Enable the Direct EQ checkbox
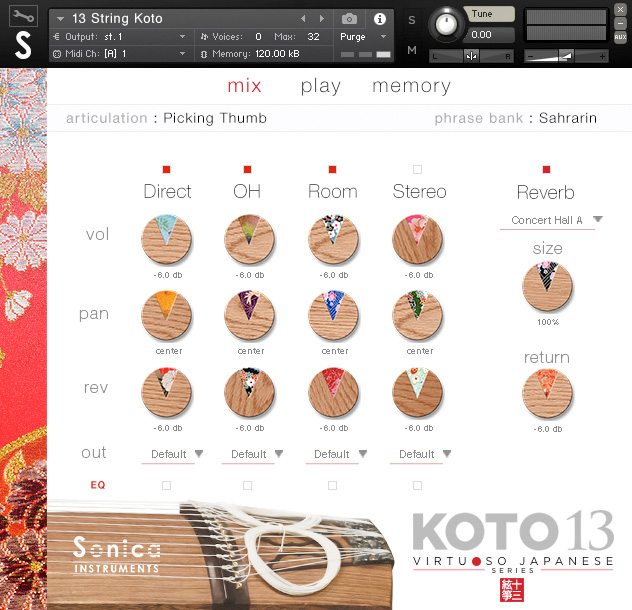 tap(166, 485)
